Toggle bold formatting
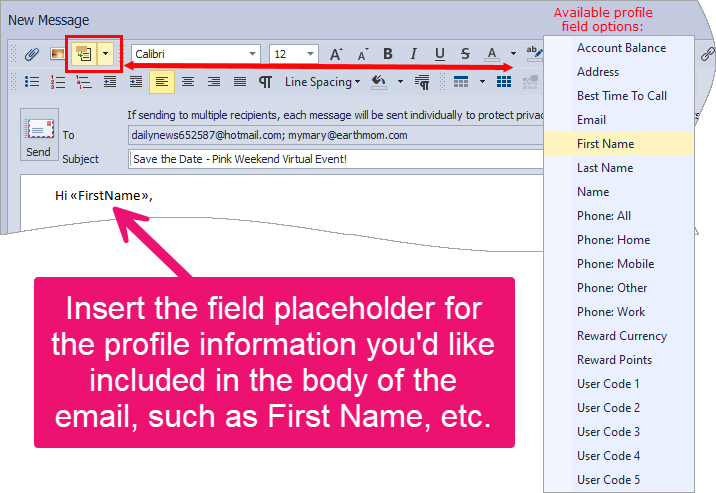716x493 pixels. point(388,54)
